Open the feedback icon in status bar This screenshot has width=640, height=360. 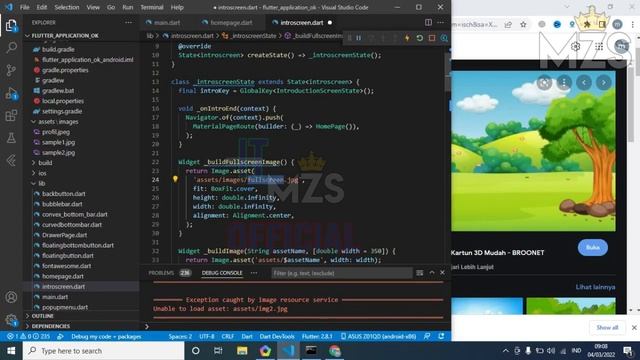(427, 336)
